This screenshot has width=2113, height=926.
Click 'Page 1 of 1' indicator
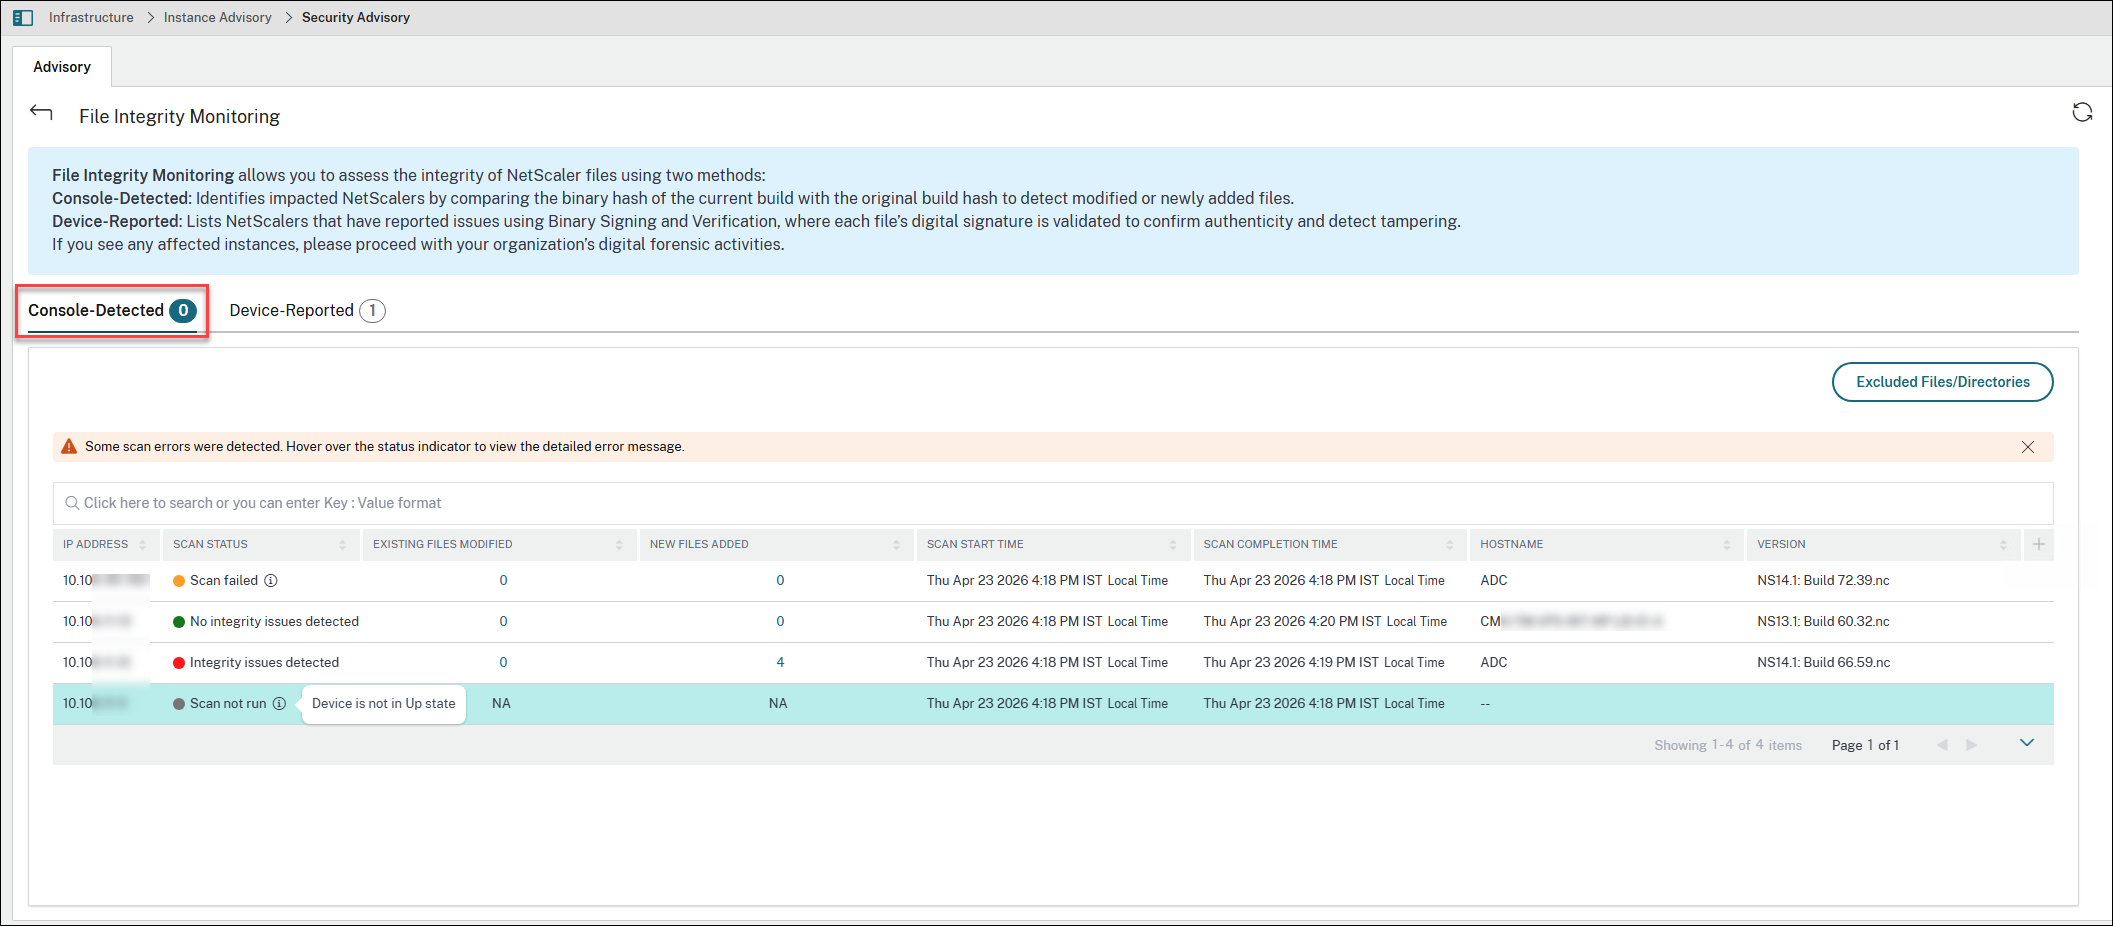click(x=1865, y=745)
